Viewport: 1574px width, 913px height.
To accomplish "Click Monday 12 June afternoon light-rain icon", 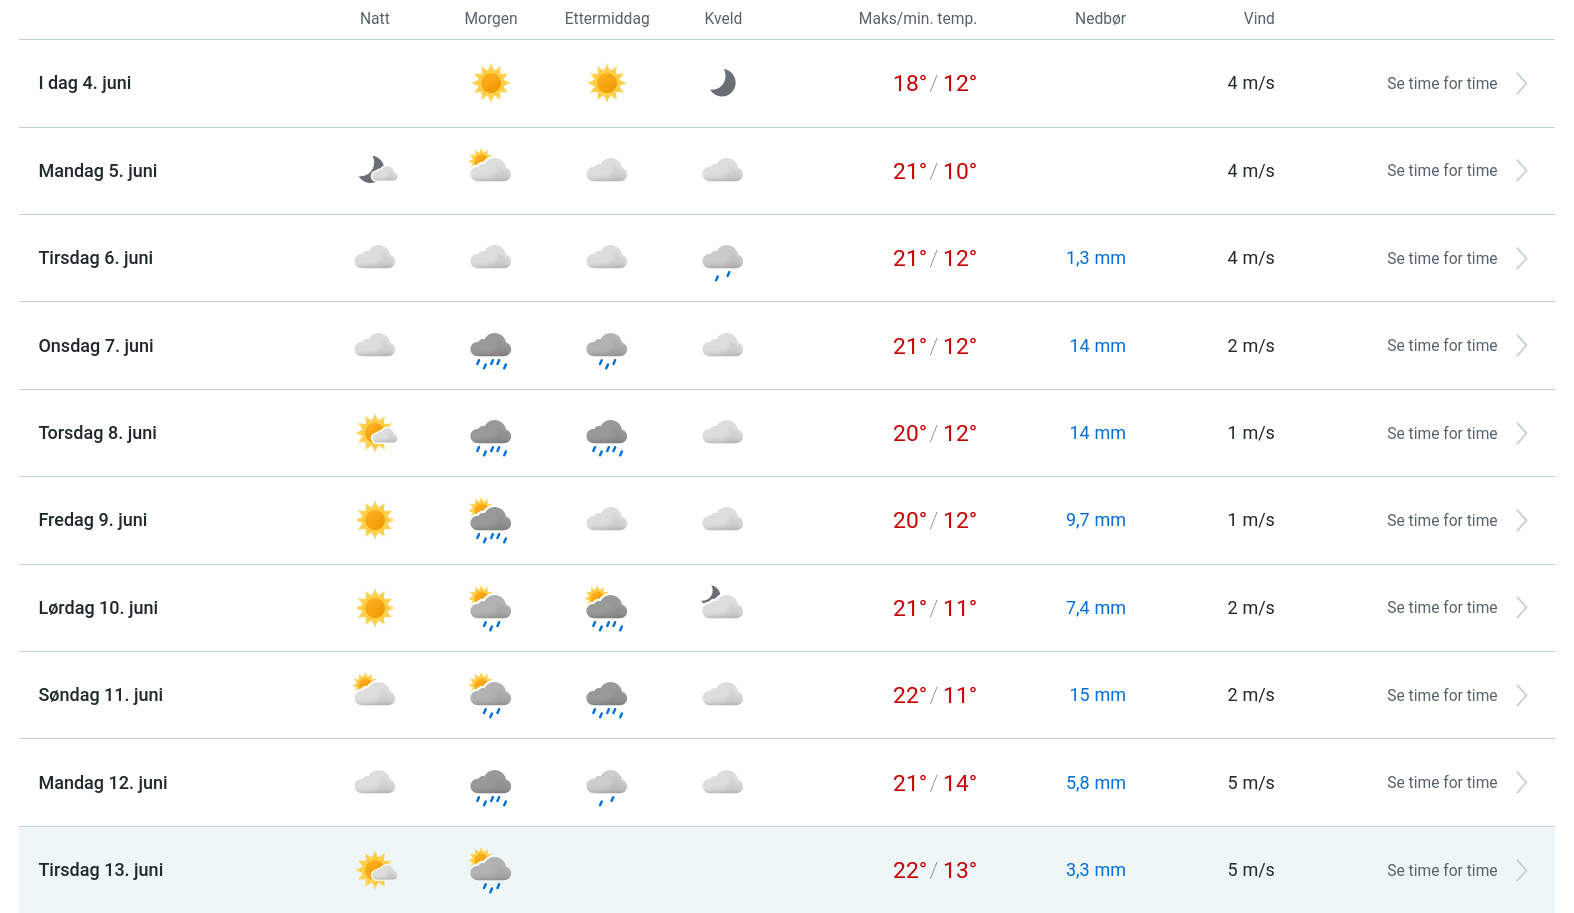I will coord(607,786).
